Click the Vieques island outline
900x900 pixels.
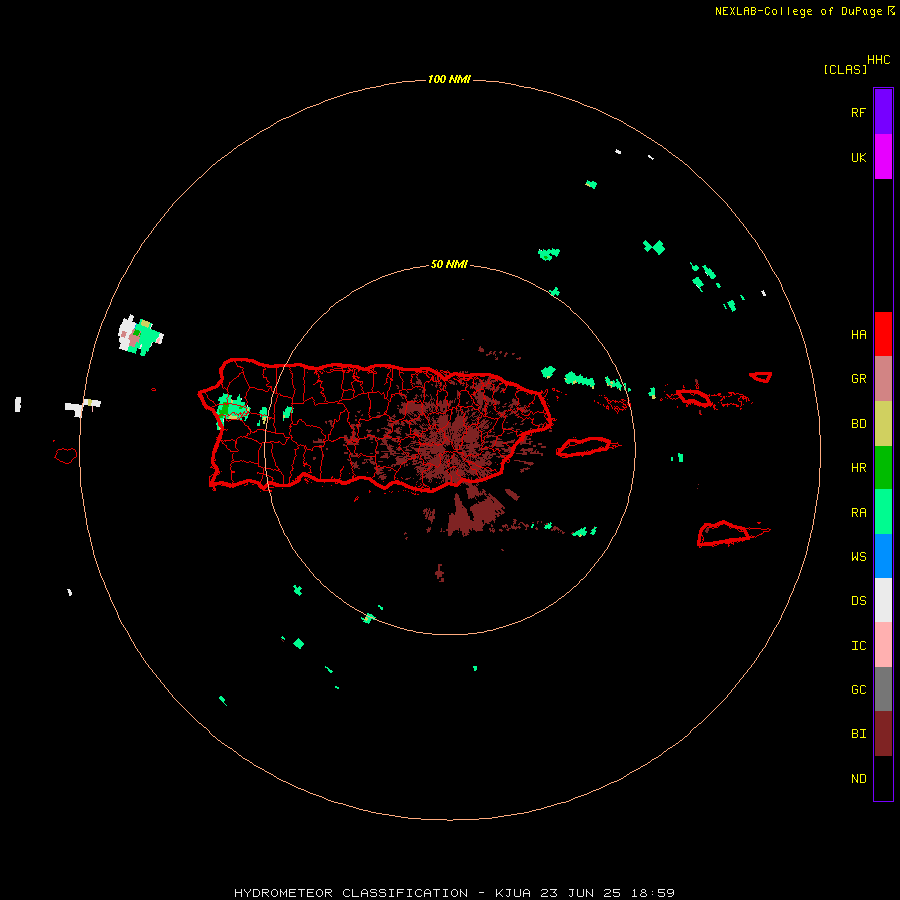click(584, 447)
